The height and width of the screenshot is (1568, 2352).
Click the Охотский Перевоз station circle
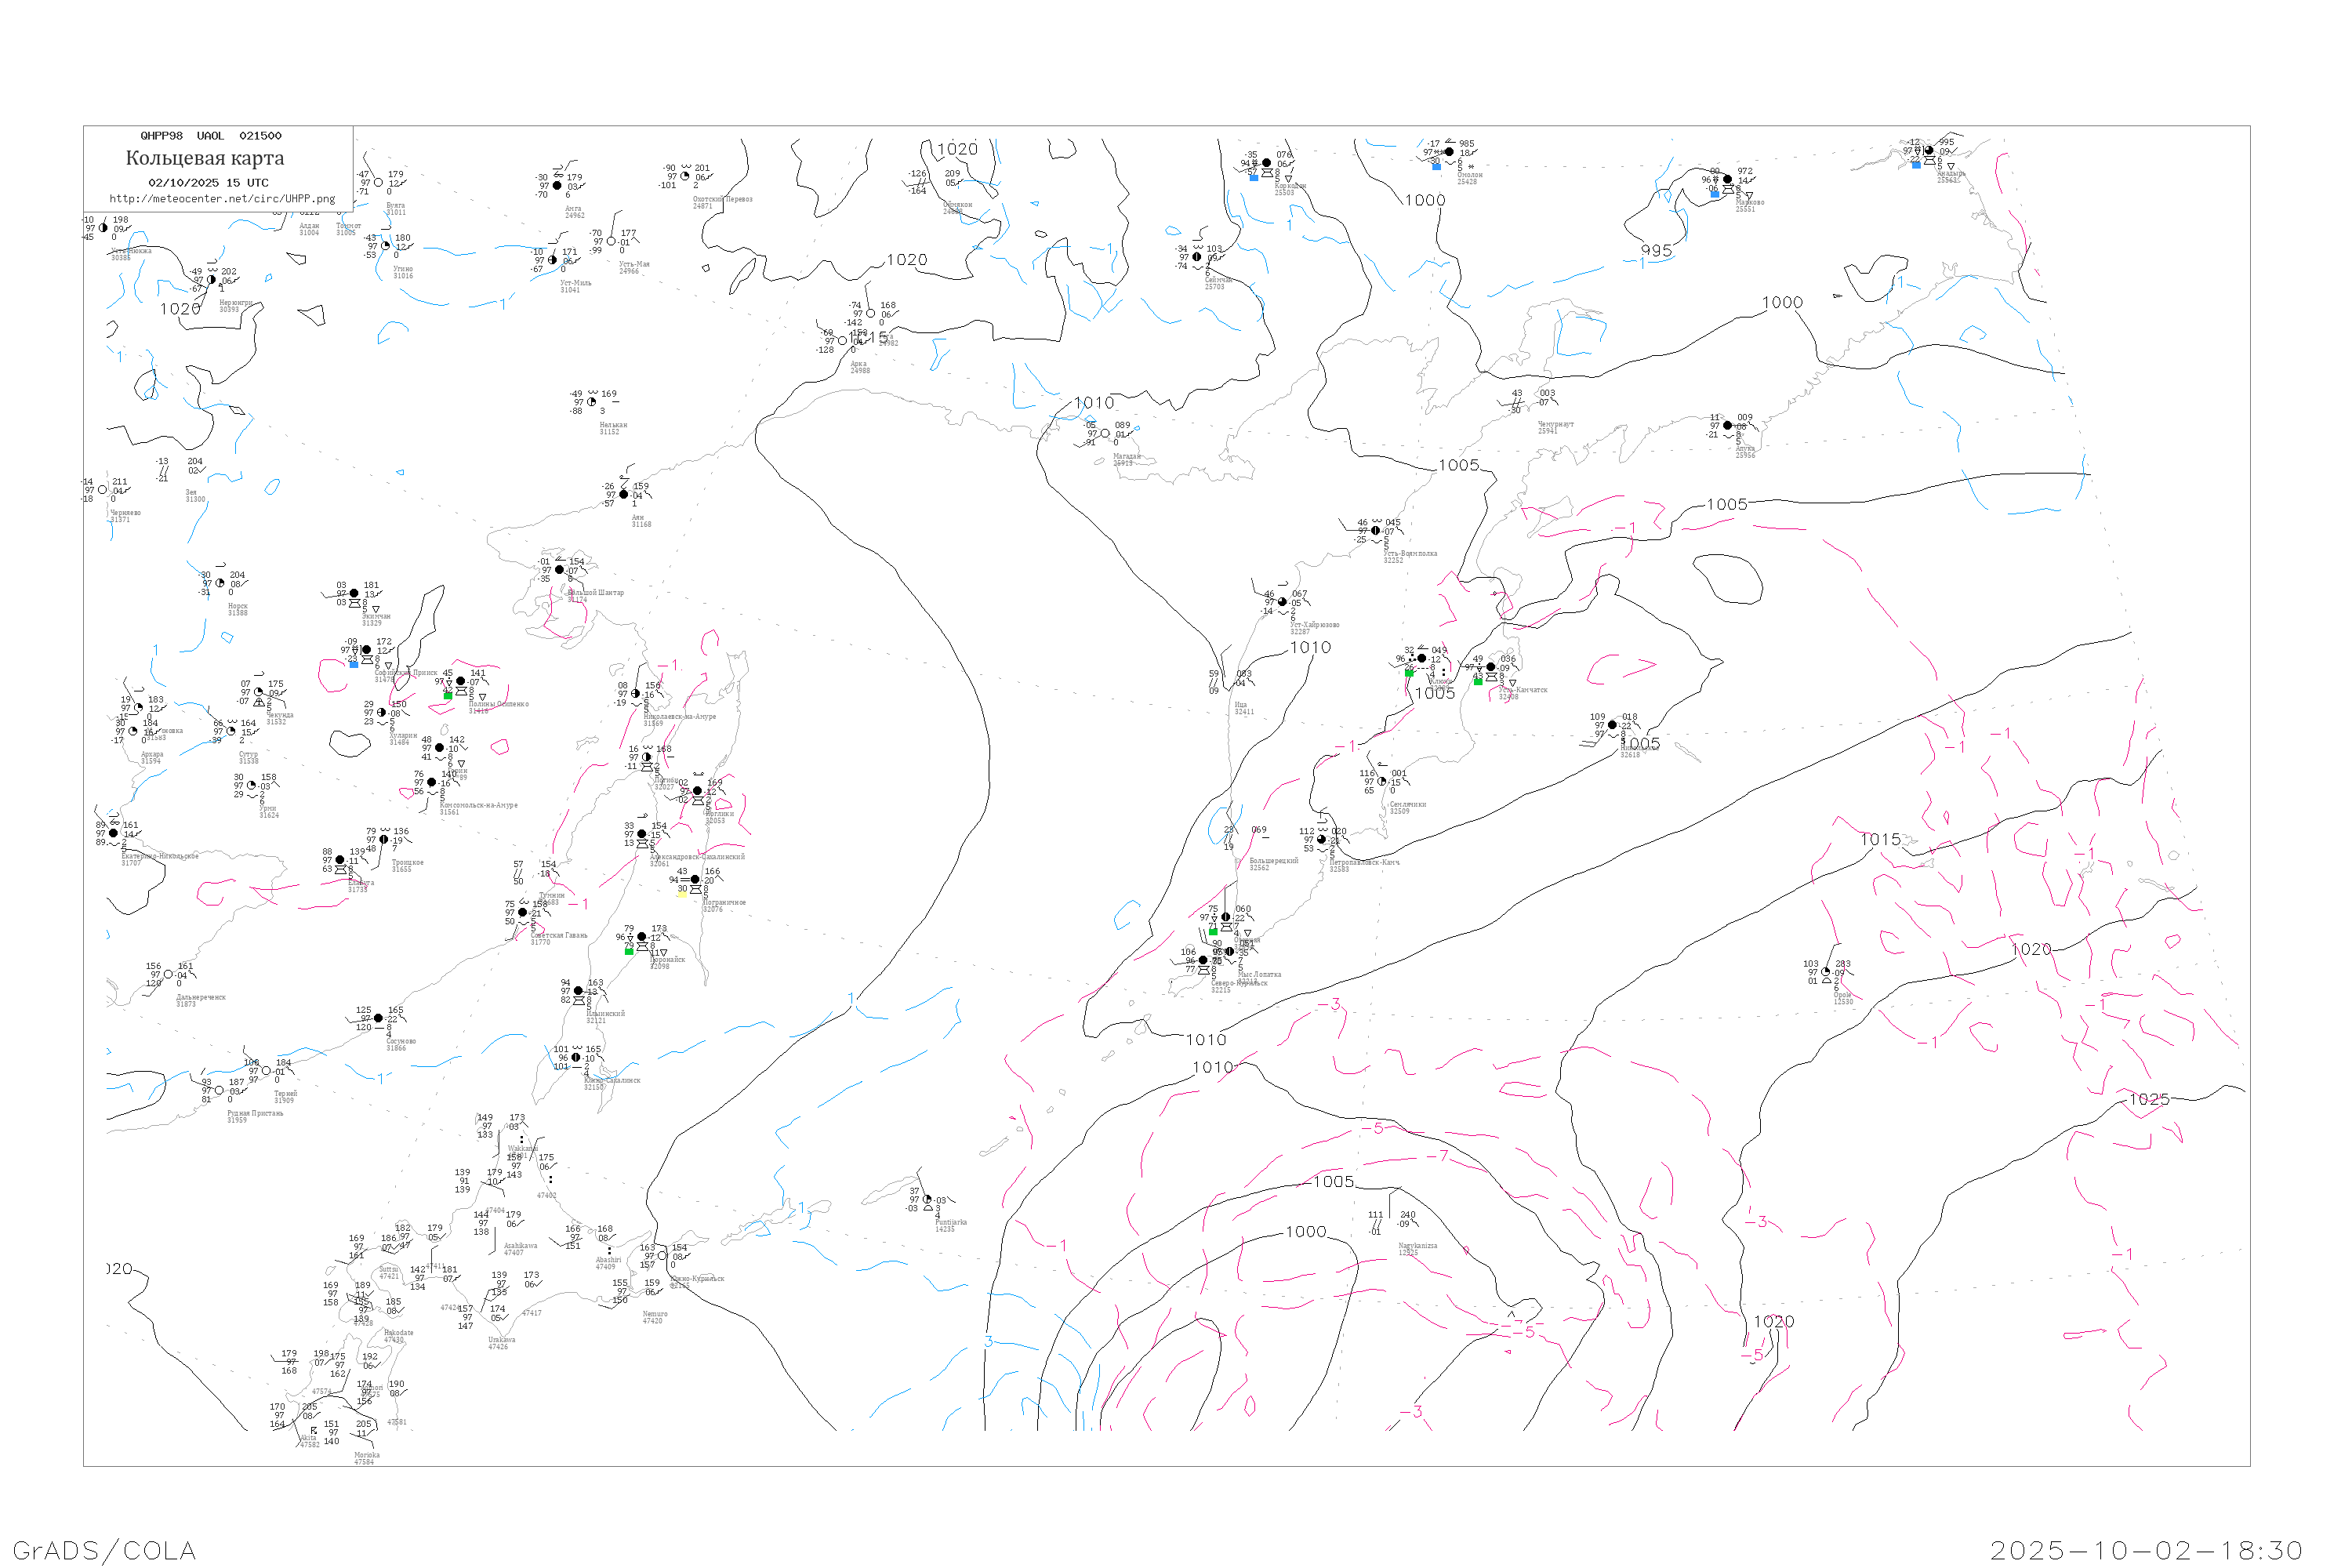685,177
